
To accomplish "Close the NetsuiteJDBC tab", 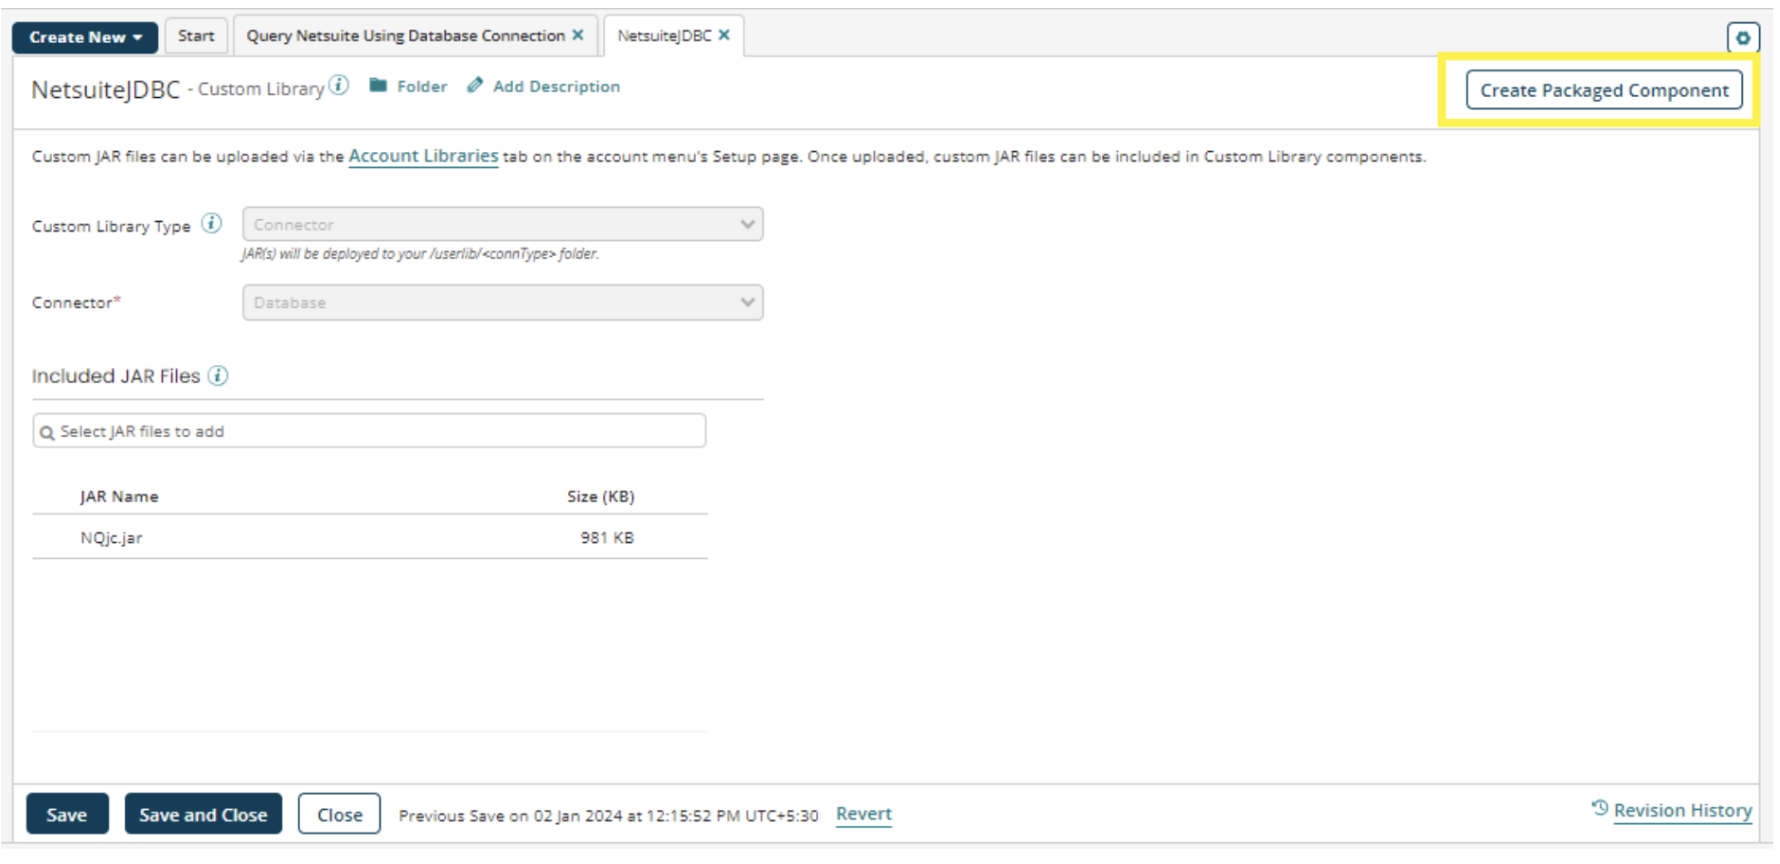I will [x=724, y=35].
